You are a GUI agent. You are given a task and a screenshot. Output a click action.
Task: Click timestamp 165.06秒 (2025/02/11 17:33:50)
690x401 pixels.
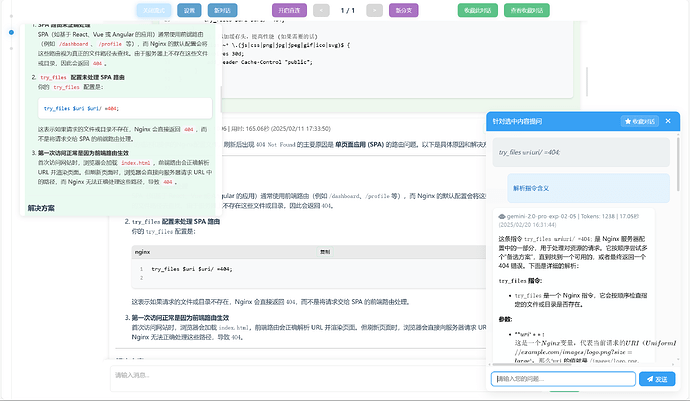(x=288, y=129)
